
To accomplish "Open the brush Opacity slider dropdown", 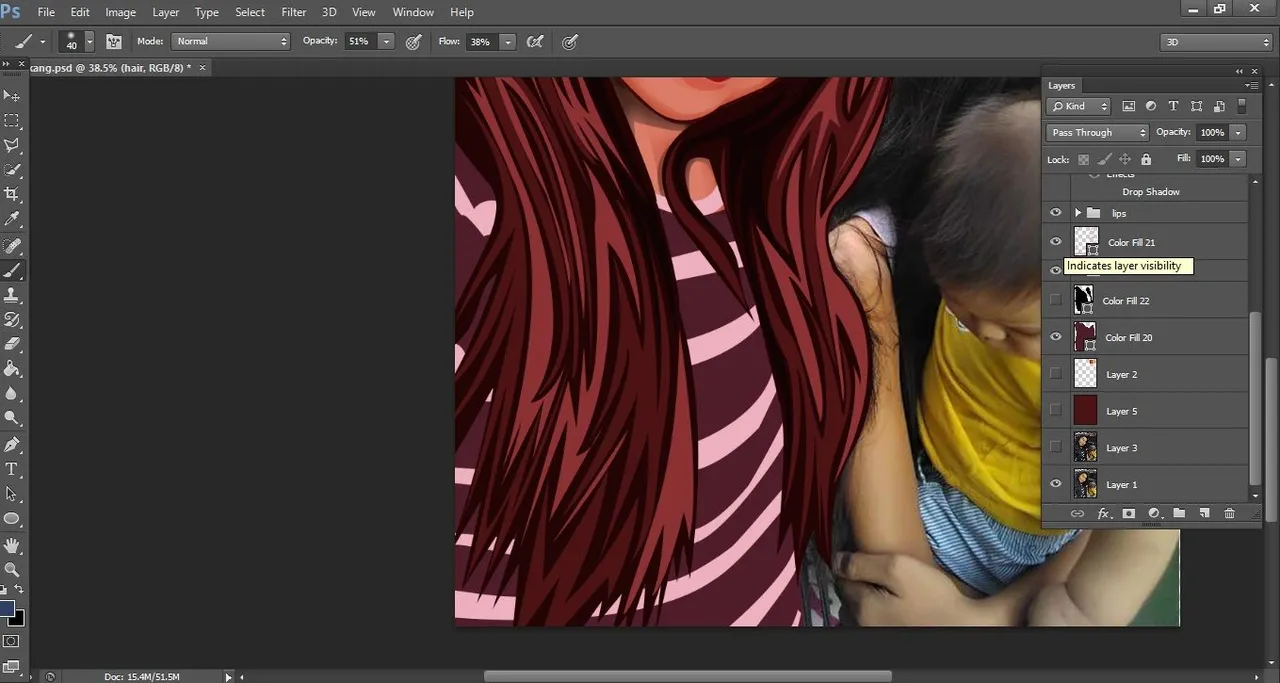I will (386, 42).
